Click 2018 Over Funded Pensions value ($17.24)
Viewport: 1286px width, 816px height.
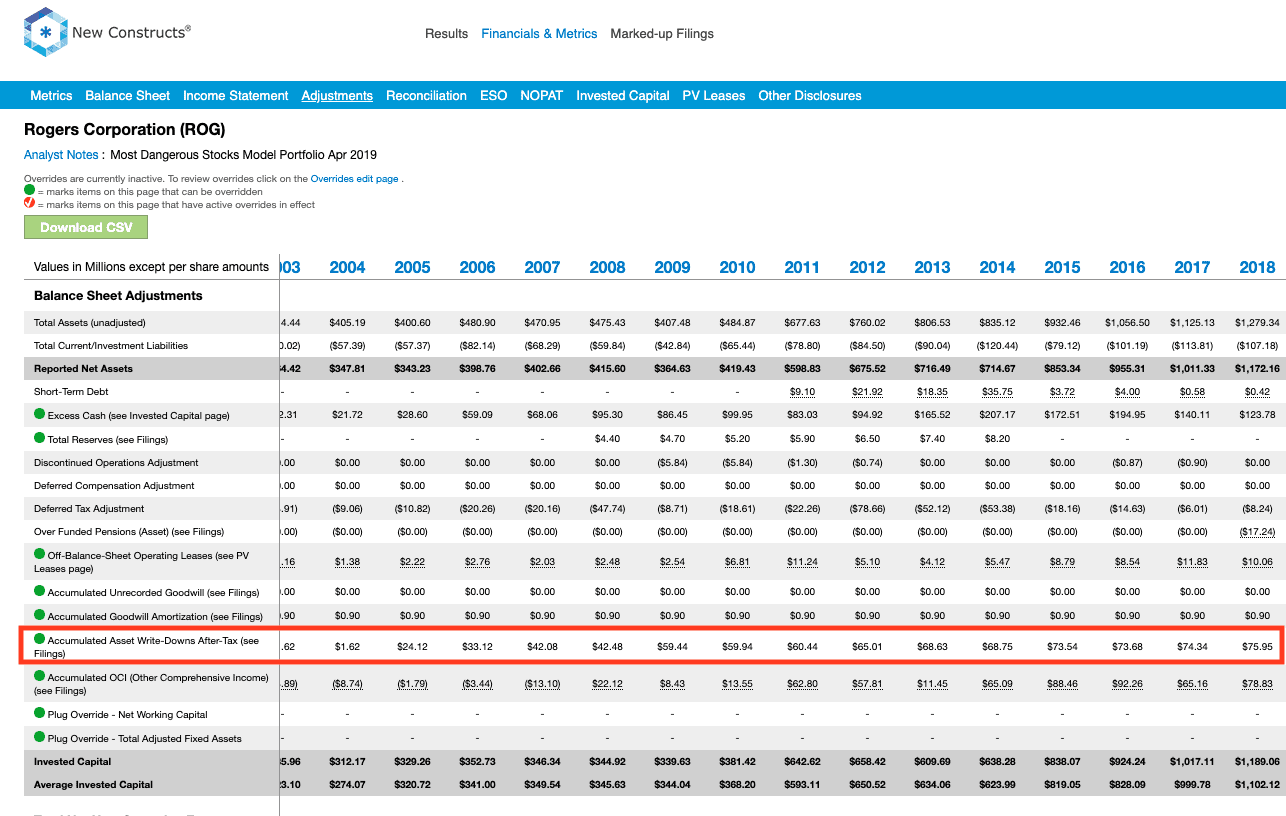[1257, 532]
